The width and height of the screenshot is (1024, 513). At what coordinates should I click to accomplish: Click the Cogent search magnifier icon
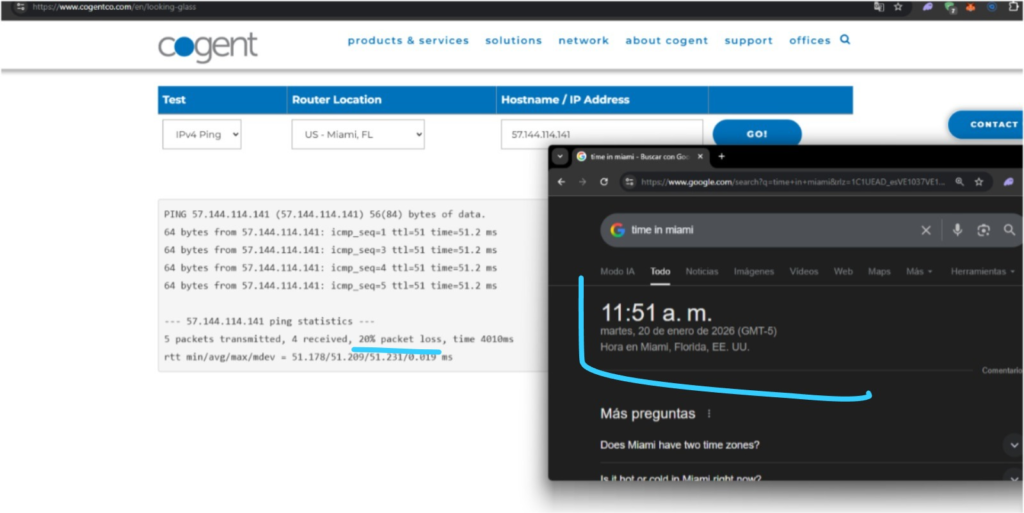point(845,40)
